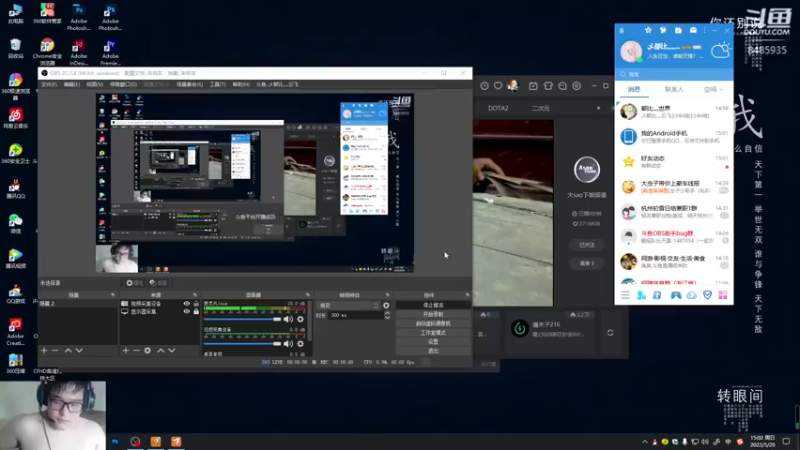Click the QQ search field
The image size is (800, 450).
pyautogui.click(x=674, y=74)
